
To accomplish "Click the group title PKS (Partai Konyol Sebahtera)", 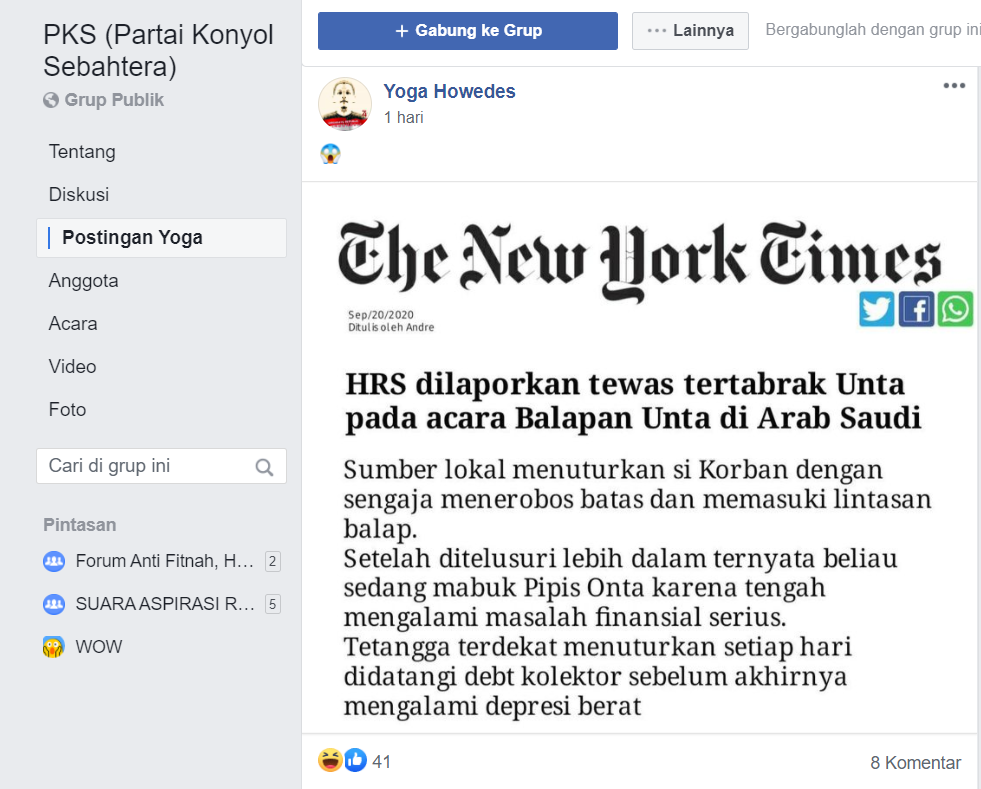I will pyautogui.click(x=158, y=51).
